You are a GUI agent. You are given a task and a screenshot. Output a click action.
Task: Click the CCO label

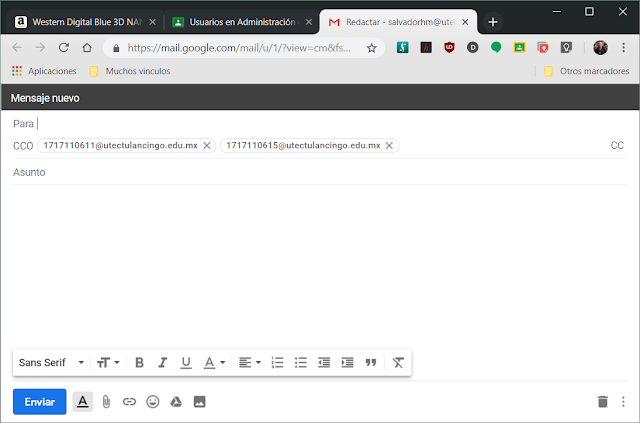point(23,146)
